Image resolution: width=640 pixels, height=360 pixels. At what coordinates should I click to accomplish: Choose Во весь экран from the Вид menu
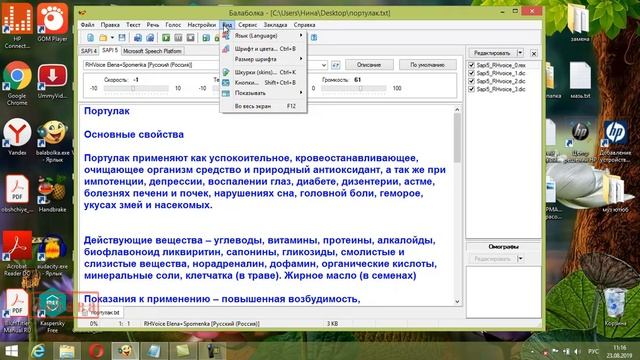[264, 106]
